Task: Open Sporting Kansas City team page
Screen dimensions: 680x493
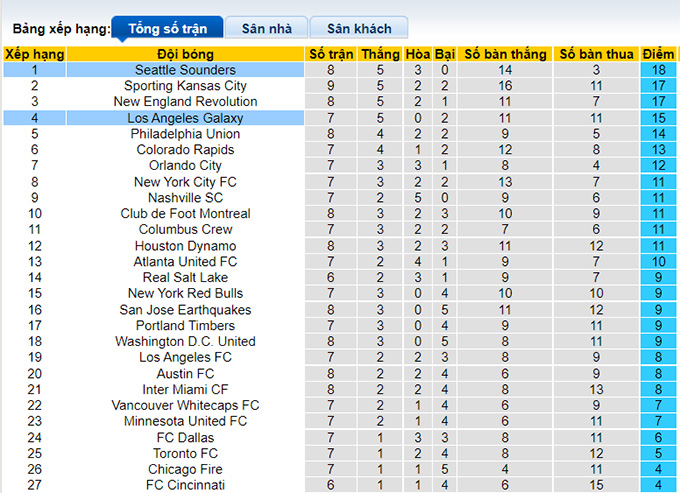Action: tap(186, 86)
